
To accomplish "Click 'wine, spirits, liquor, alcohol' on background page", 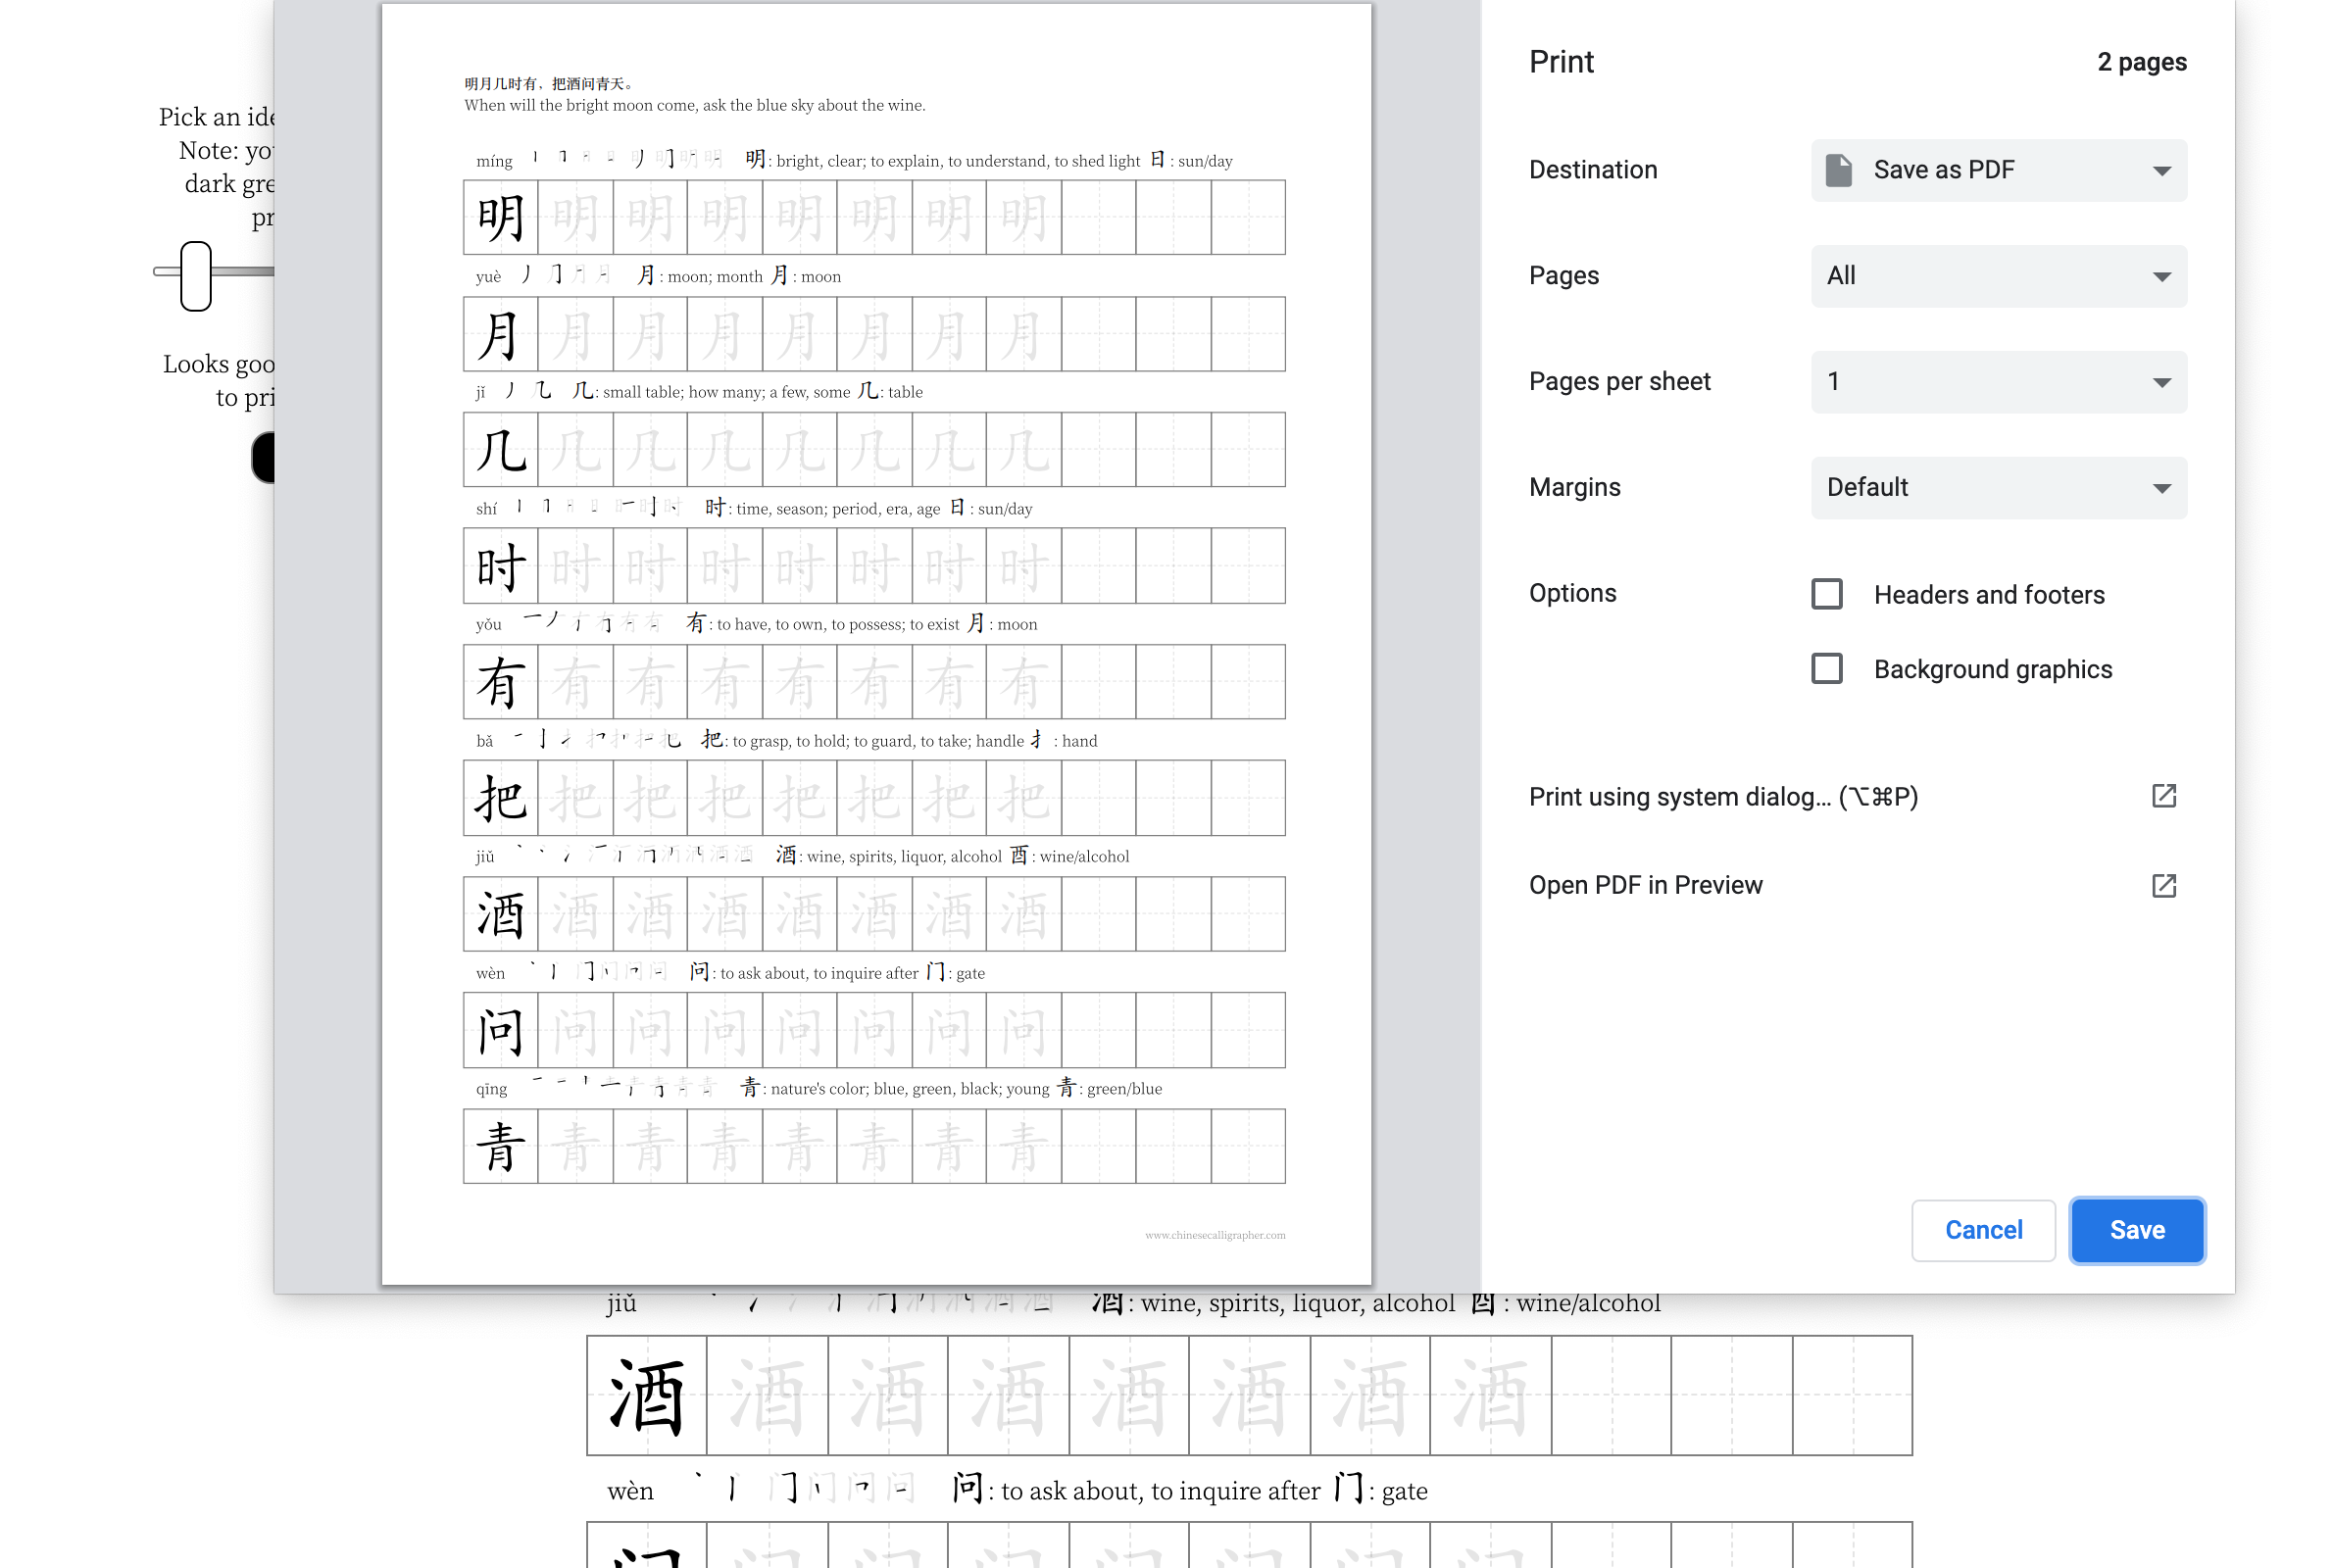I will 1298,1303.
